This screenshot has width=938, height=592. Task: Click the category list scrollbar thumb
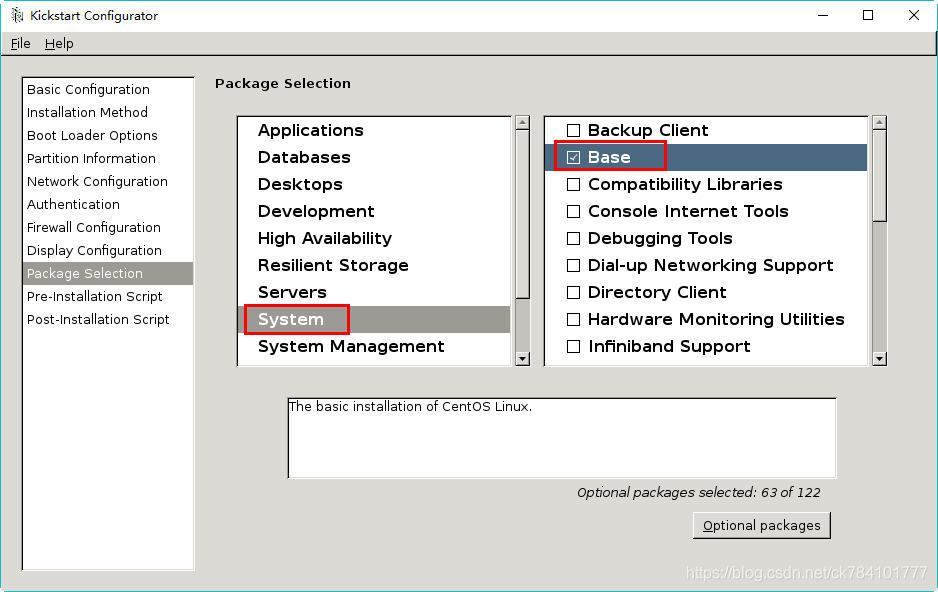coord(522,213)
